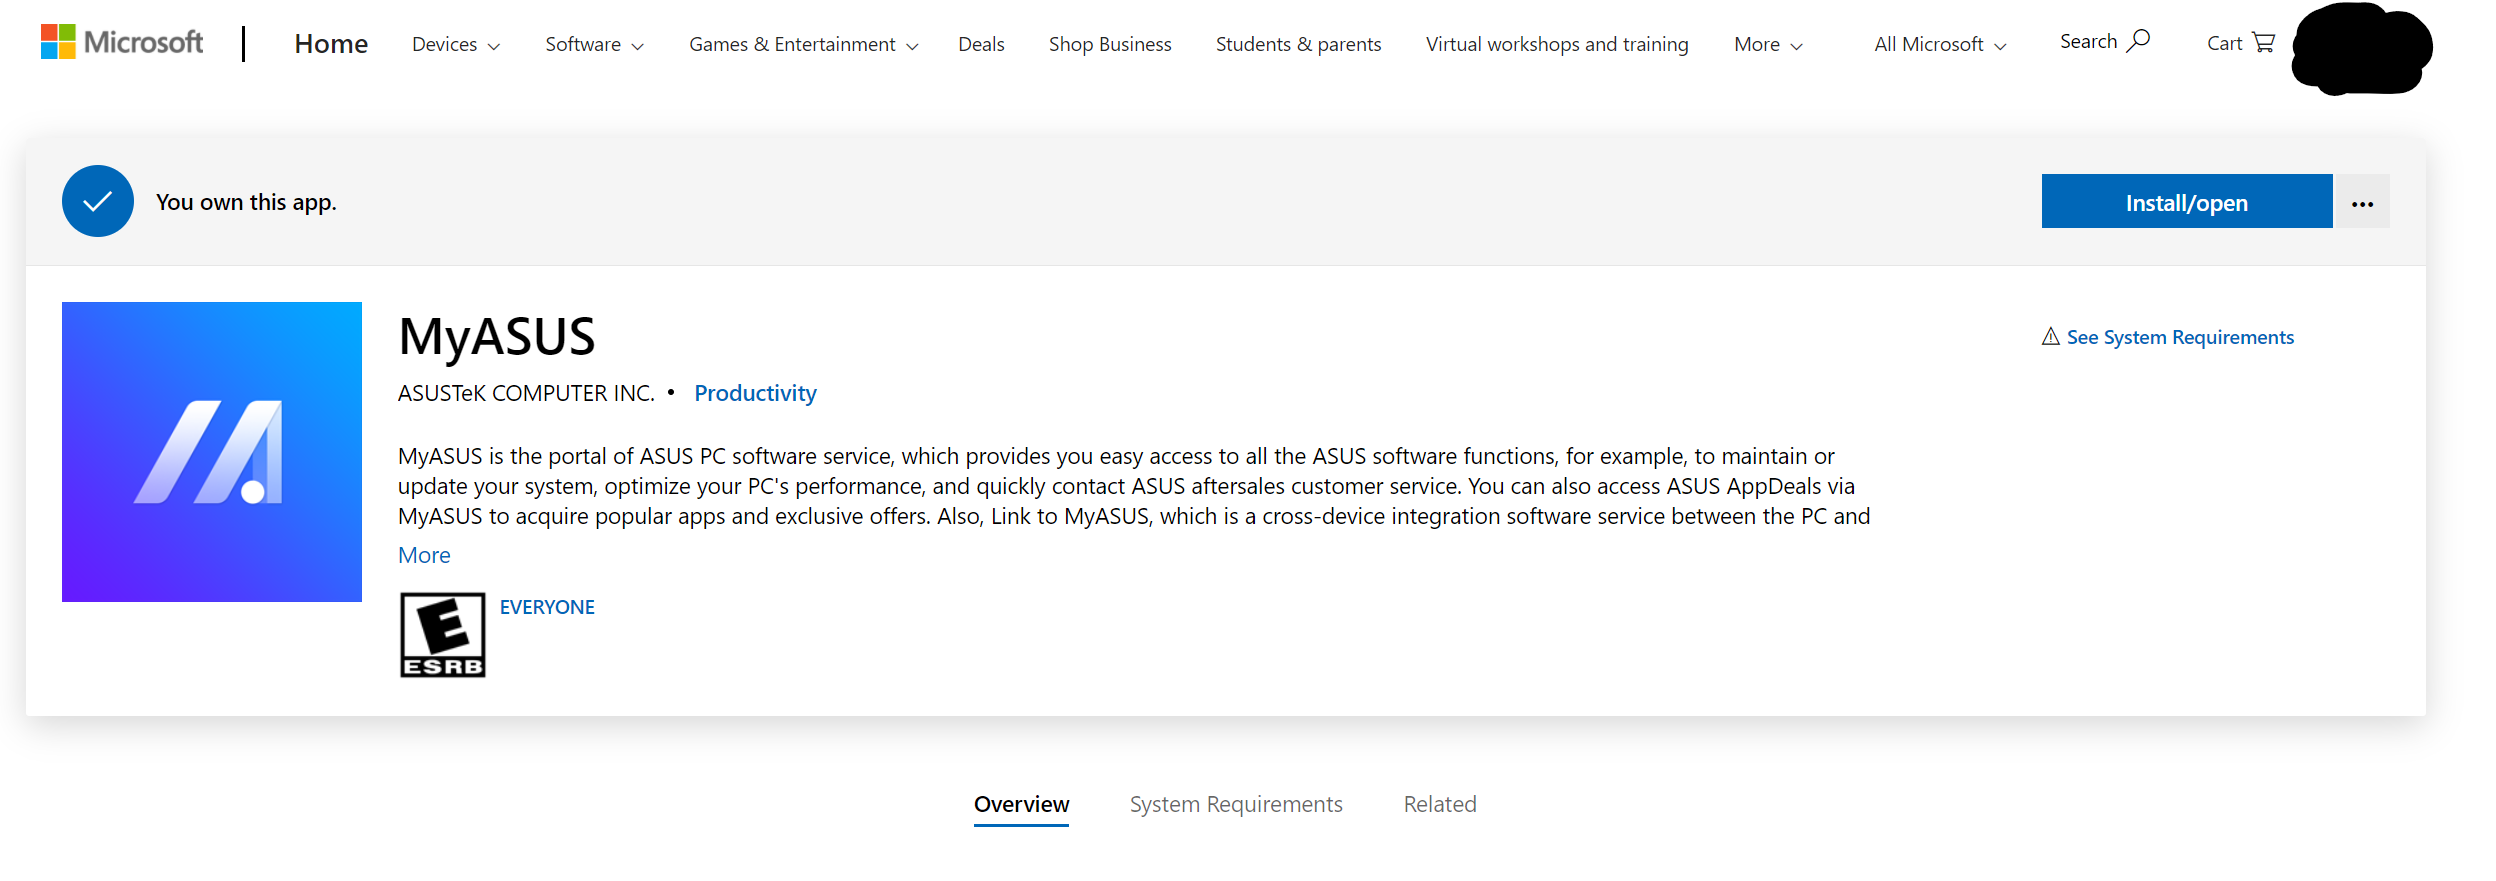
Task: Switch to the System Requirements tab
Action: tap(1236, 805)
